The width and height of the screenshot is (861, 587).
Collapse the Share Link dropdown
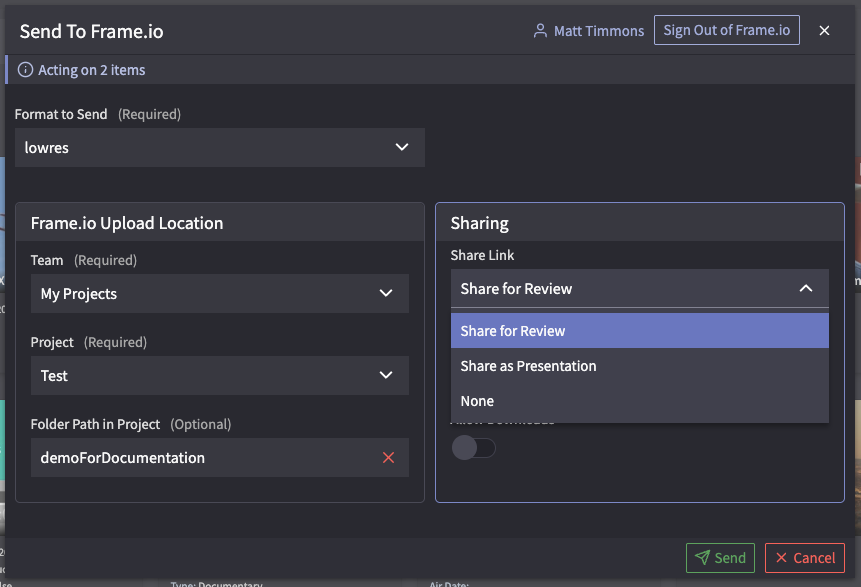point(639,288)
